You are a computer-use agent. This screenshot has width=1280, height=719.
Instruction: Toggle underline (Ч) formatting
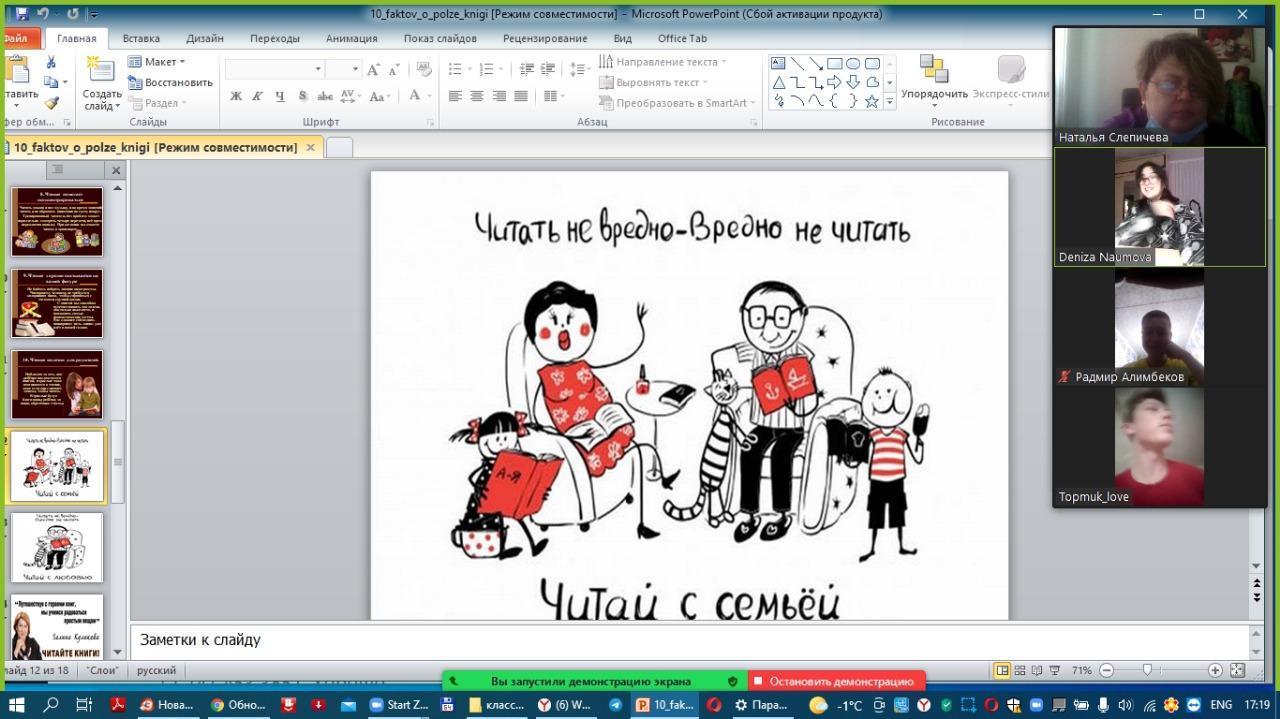click(279, 96)
